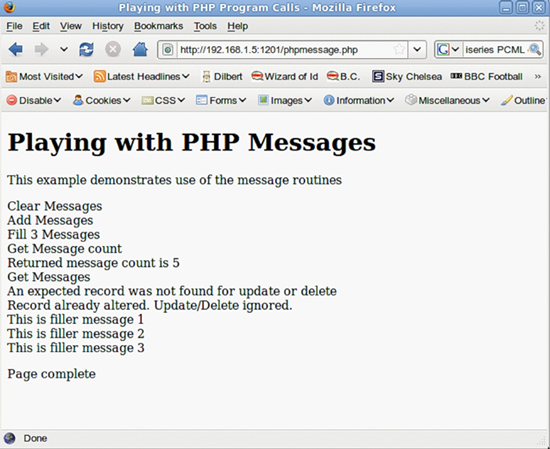Open the CSS toolbar dropdown
Image resolution: width=550 pixels, height=449 pixels.
coord(163,100)
